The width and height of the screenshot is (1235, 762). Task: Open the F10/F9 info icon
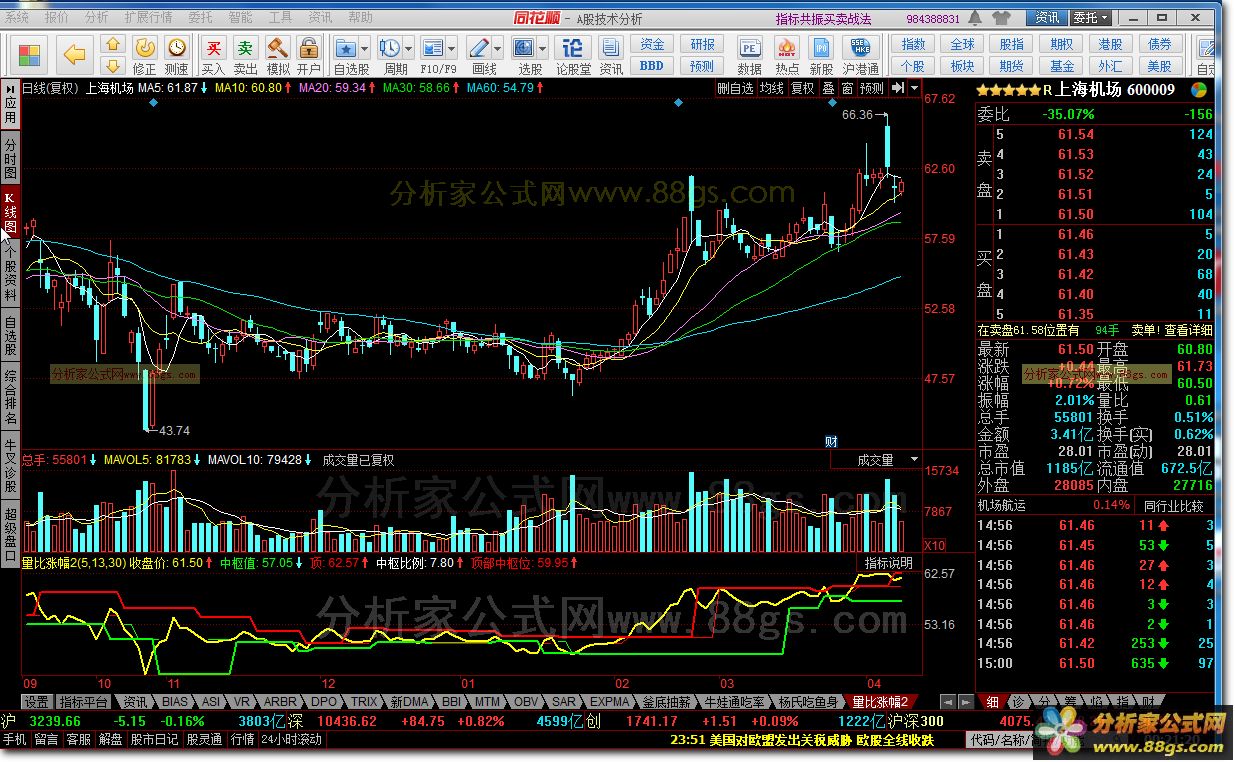pos(433,48)
